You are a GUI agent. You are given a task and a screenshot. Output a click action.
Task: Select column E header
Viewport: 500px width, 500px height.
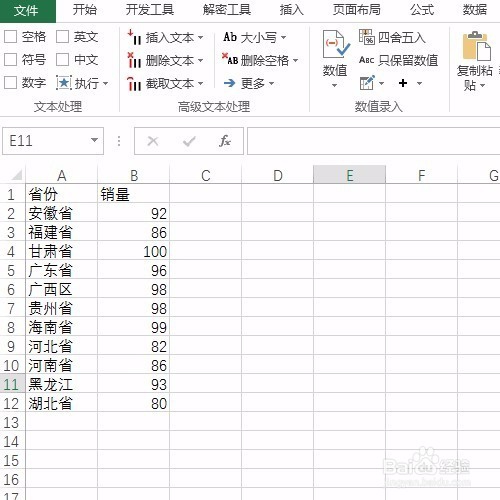[x=349, y=175]
